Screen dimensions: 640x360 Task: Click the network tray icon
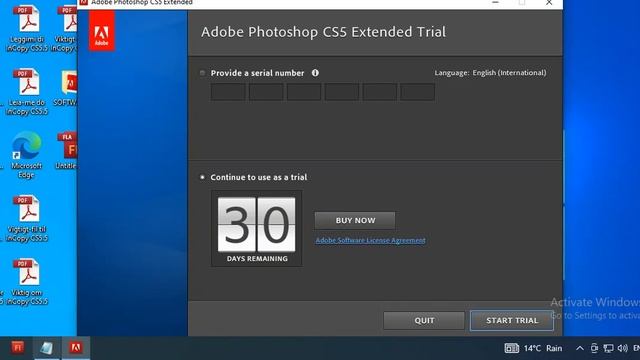click(608, 348)
